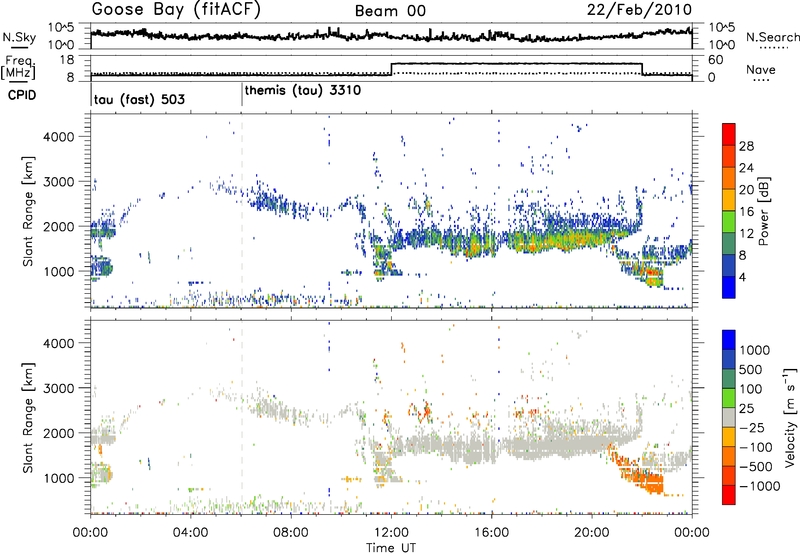Click the '16' Power colorbar value
800x554 pixels.
746,212
